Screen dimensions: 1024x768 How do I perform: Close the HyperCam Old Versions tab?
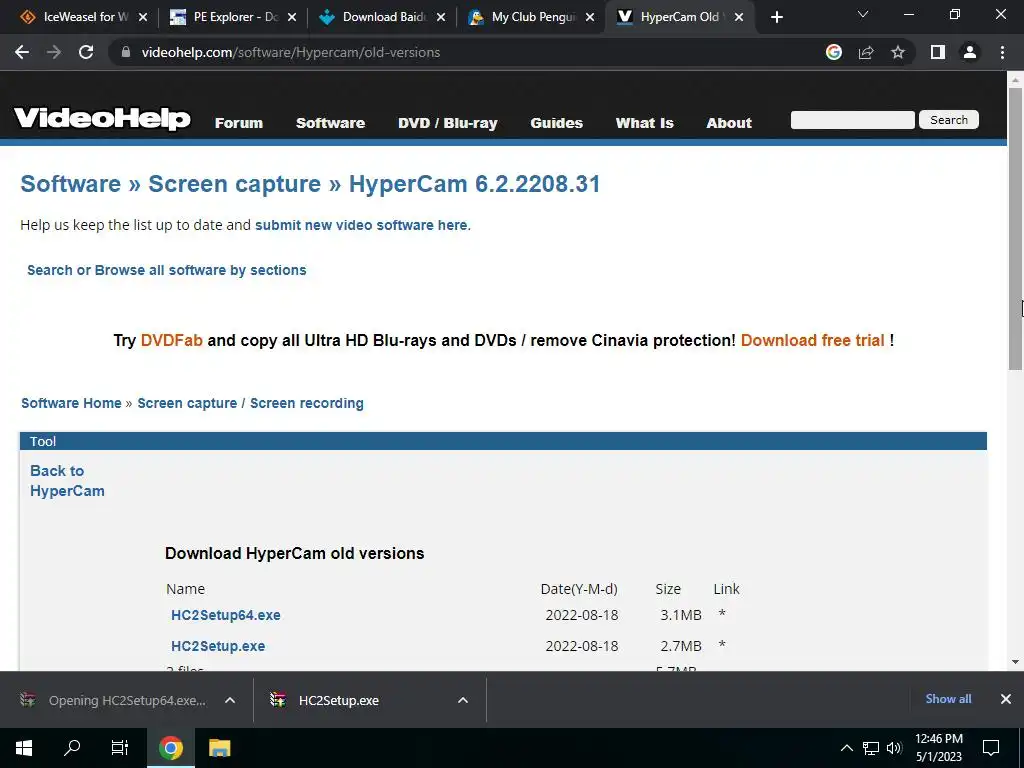click(739, 17)
